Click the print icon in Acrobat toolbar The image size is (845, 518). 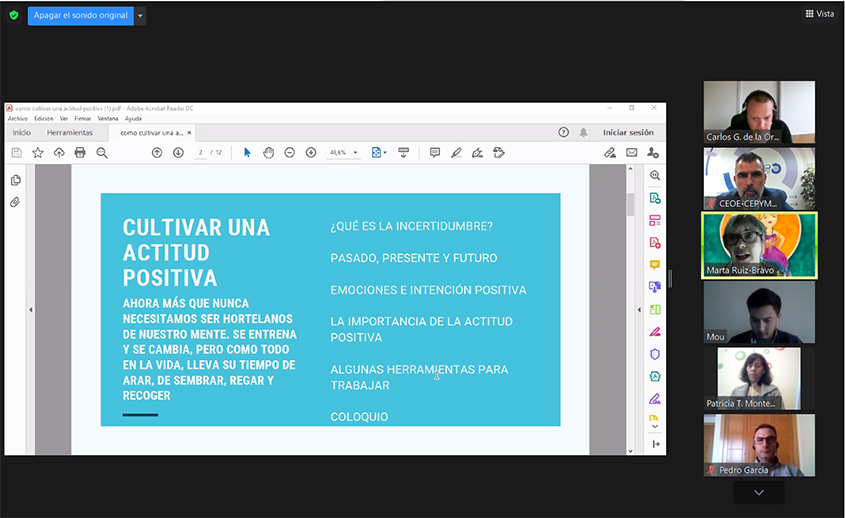80,153
